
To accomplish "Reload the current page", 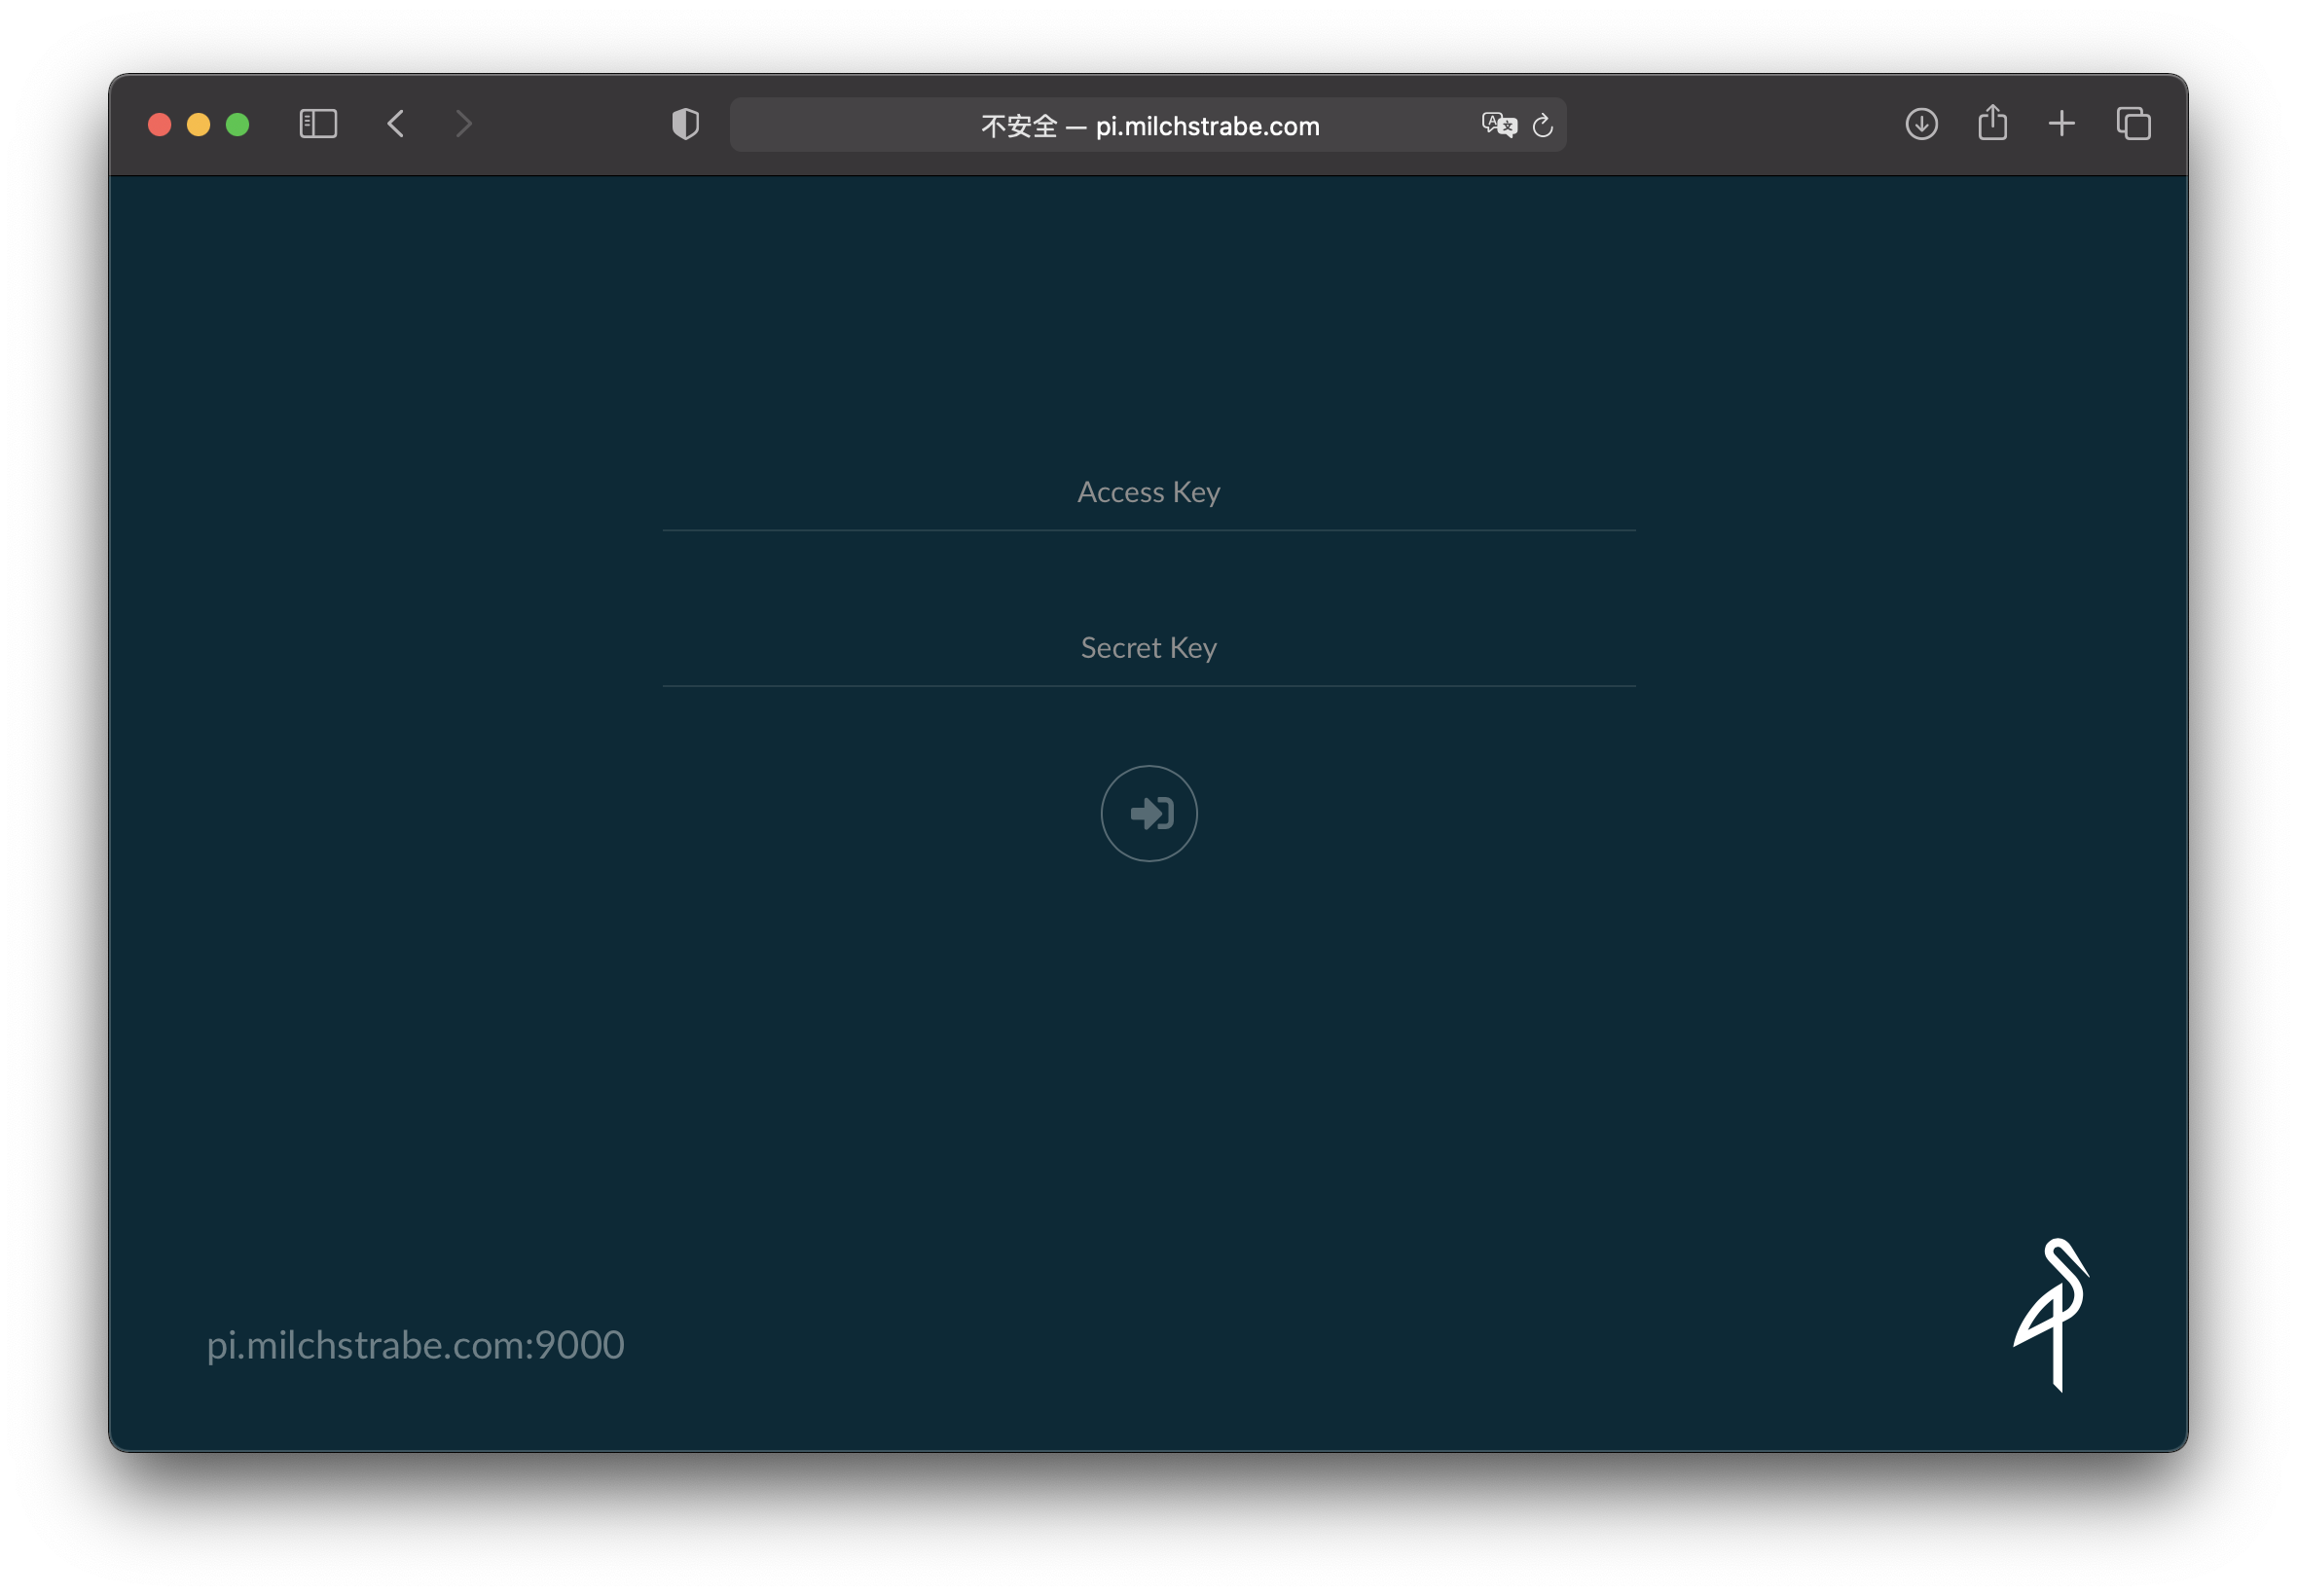I will click(x=1542, y=125).
